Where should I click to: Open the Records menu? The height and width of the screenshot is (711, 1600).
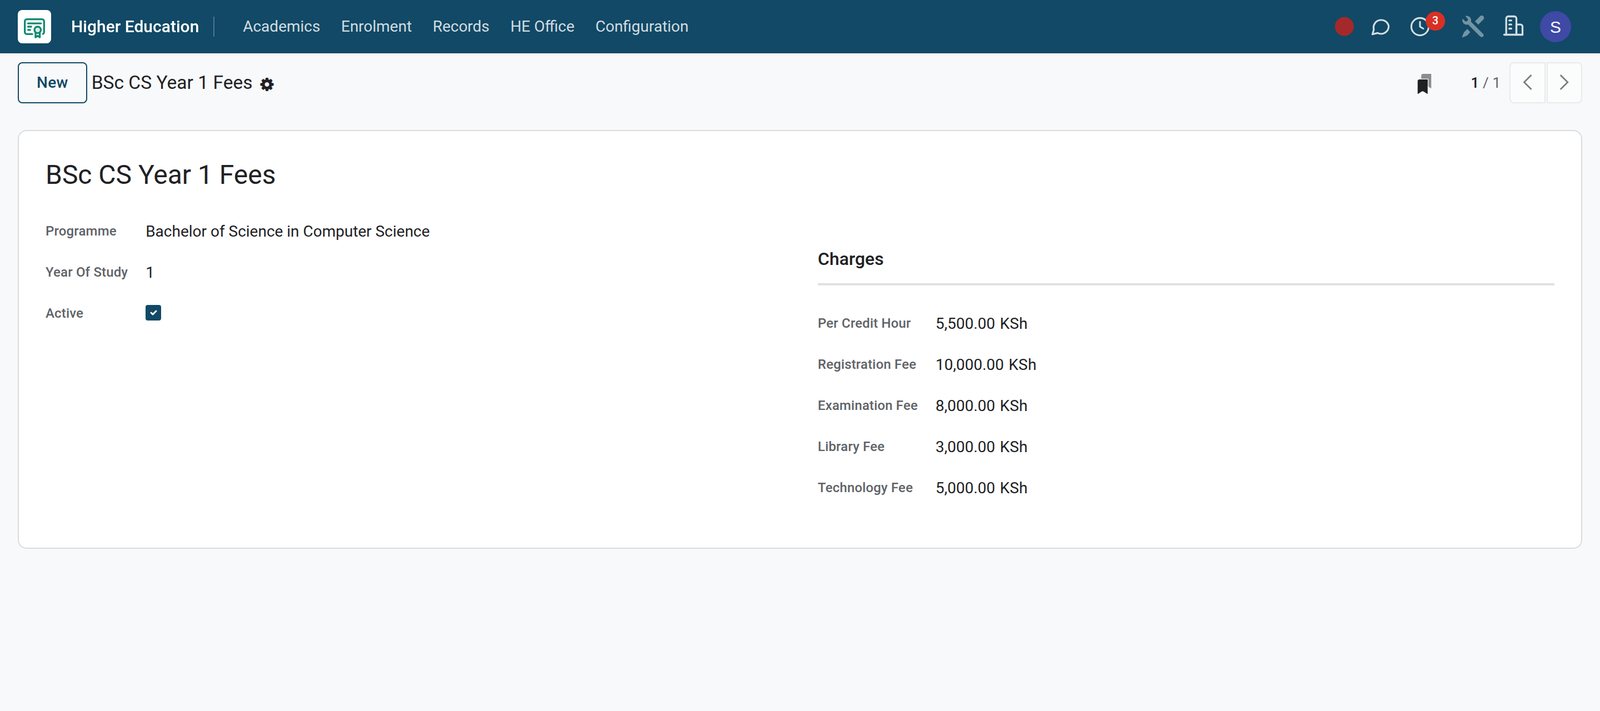[x=461, y=27]
